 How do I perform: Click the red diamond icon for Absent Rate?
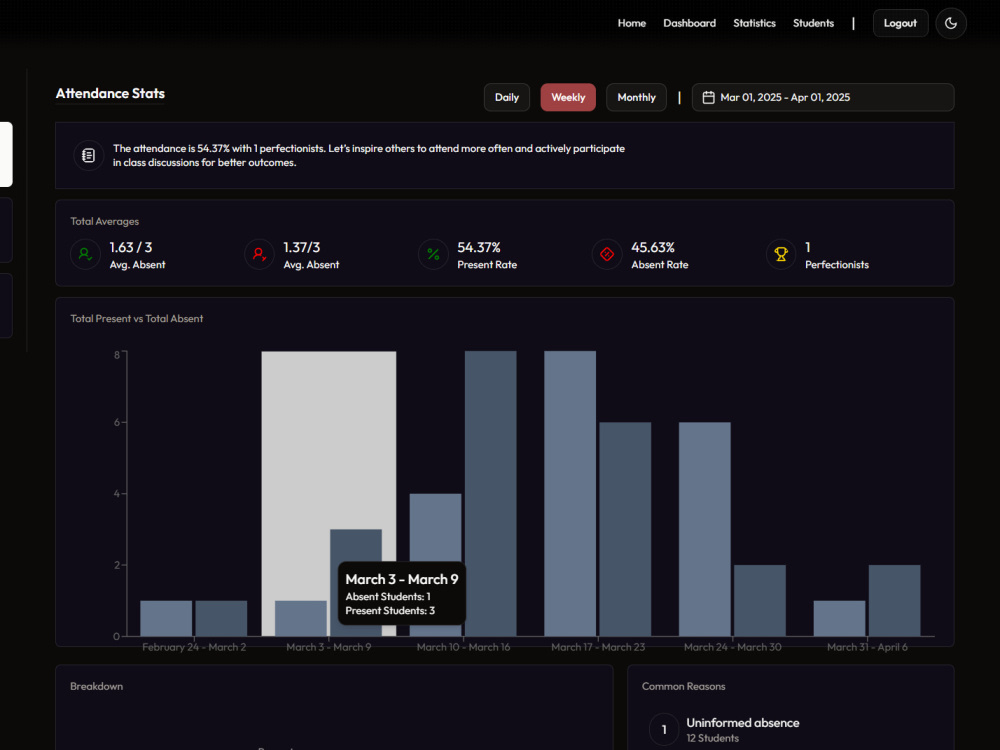click(607, 254)
